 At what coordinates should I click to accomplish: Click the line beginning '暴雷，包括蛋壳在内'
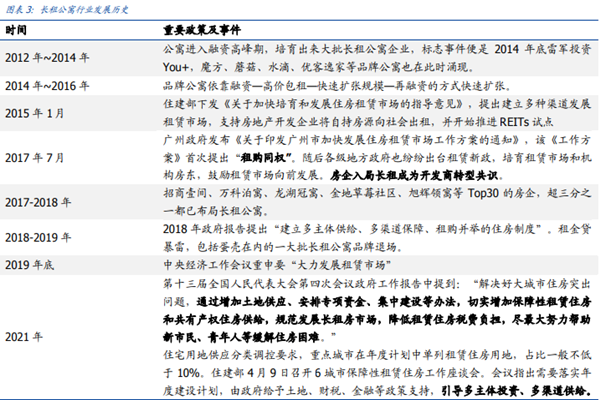(x=283, y=247)
